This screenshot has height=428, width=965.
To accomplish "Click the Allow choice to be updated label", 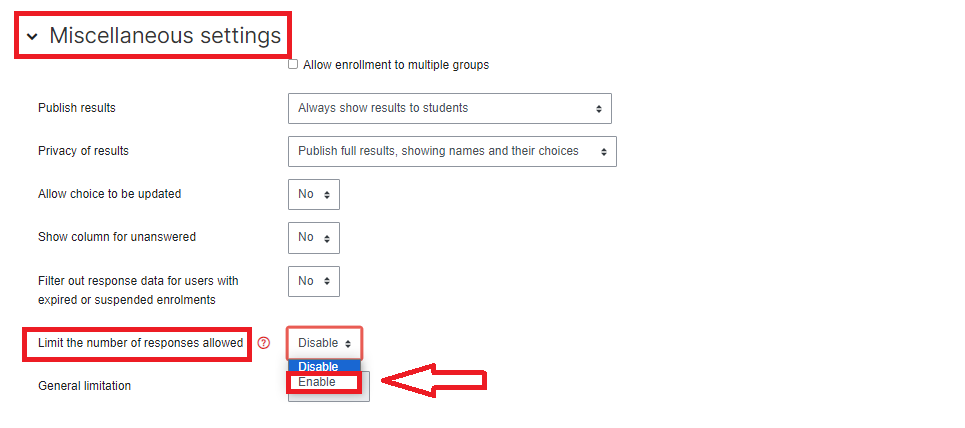I will click(x=109, y=194).
